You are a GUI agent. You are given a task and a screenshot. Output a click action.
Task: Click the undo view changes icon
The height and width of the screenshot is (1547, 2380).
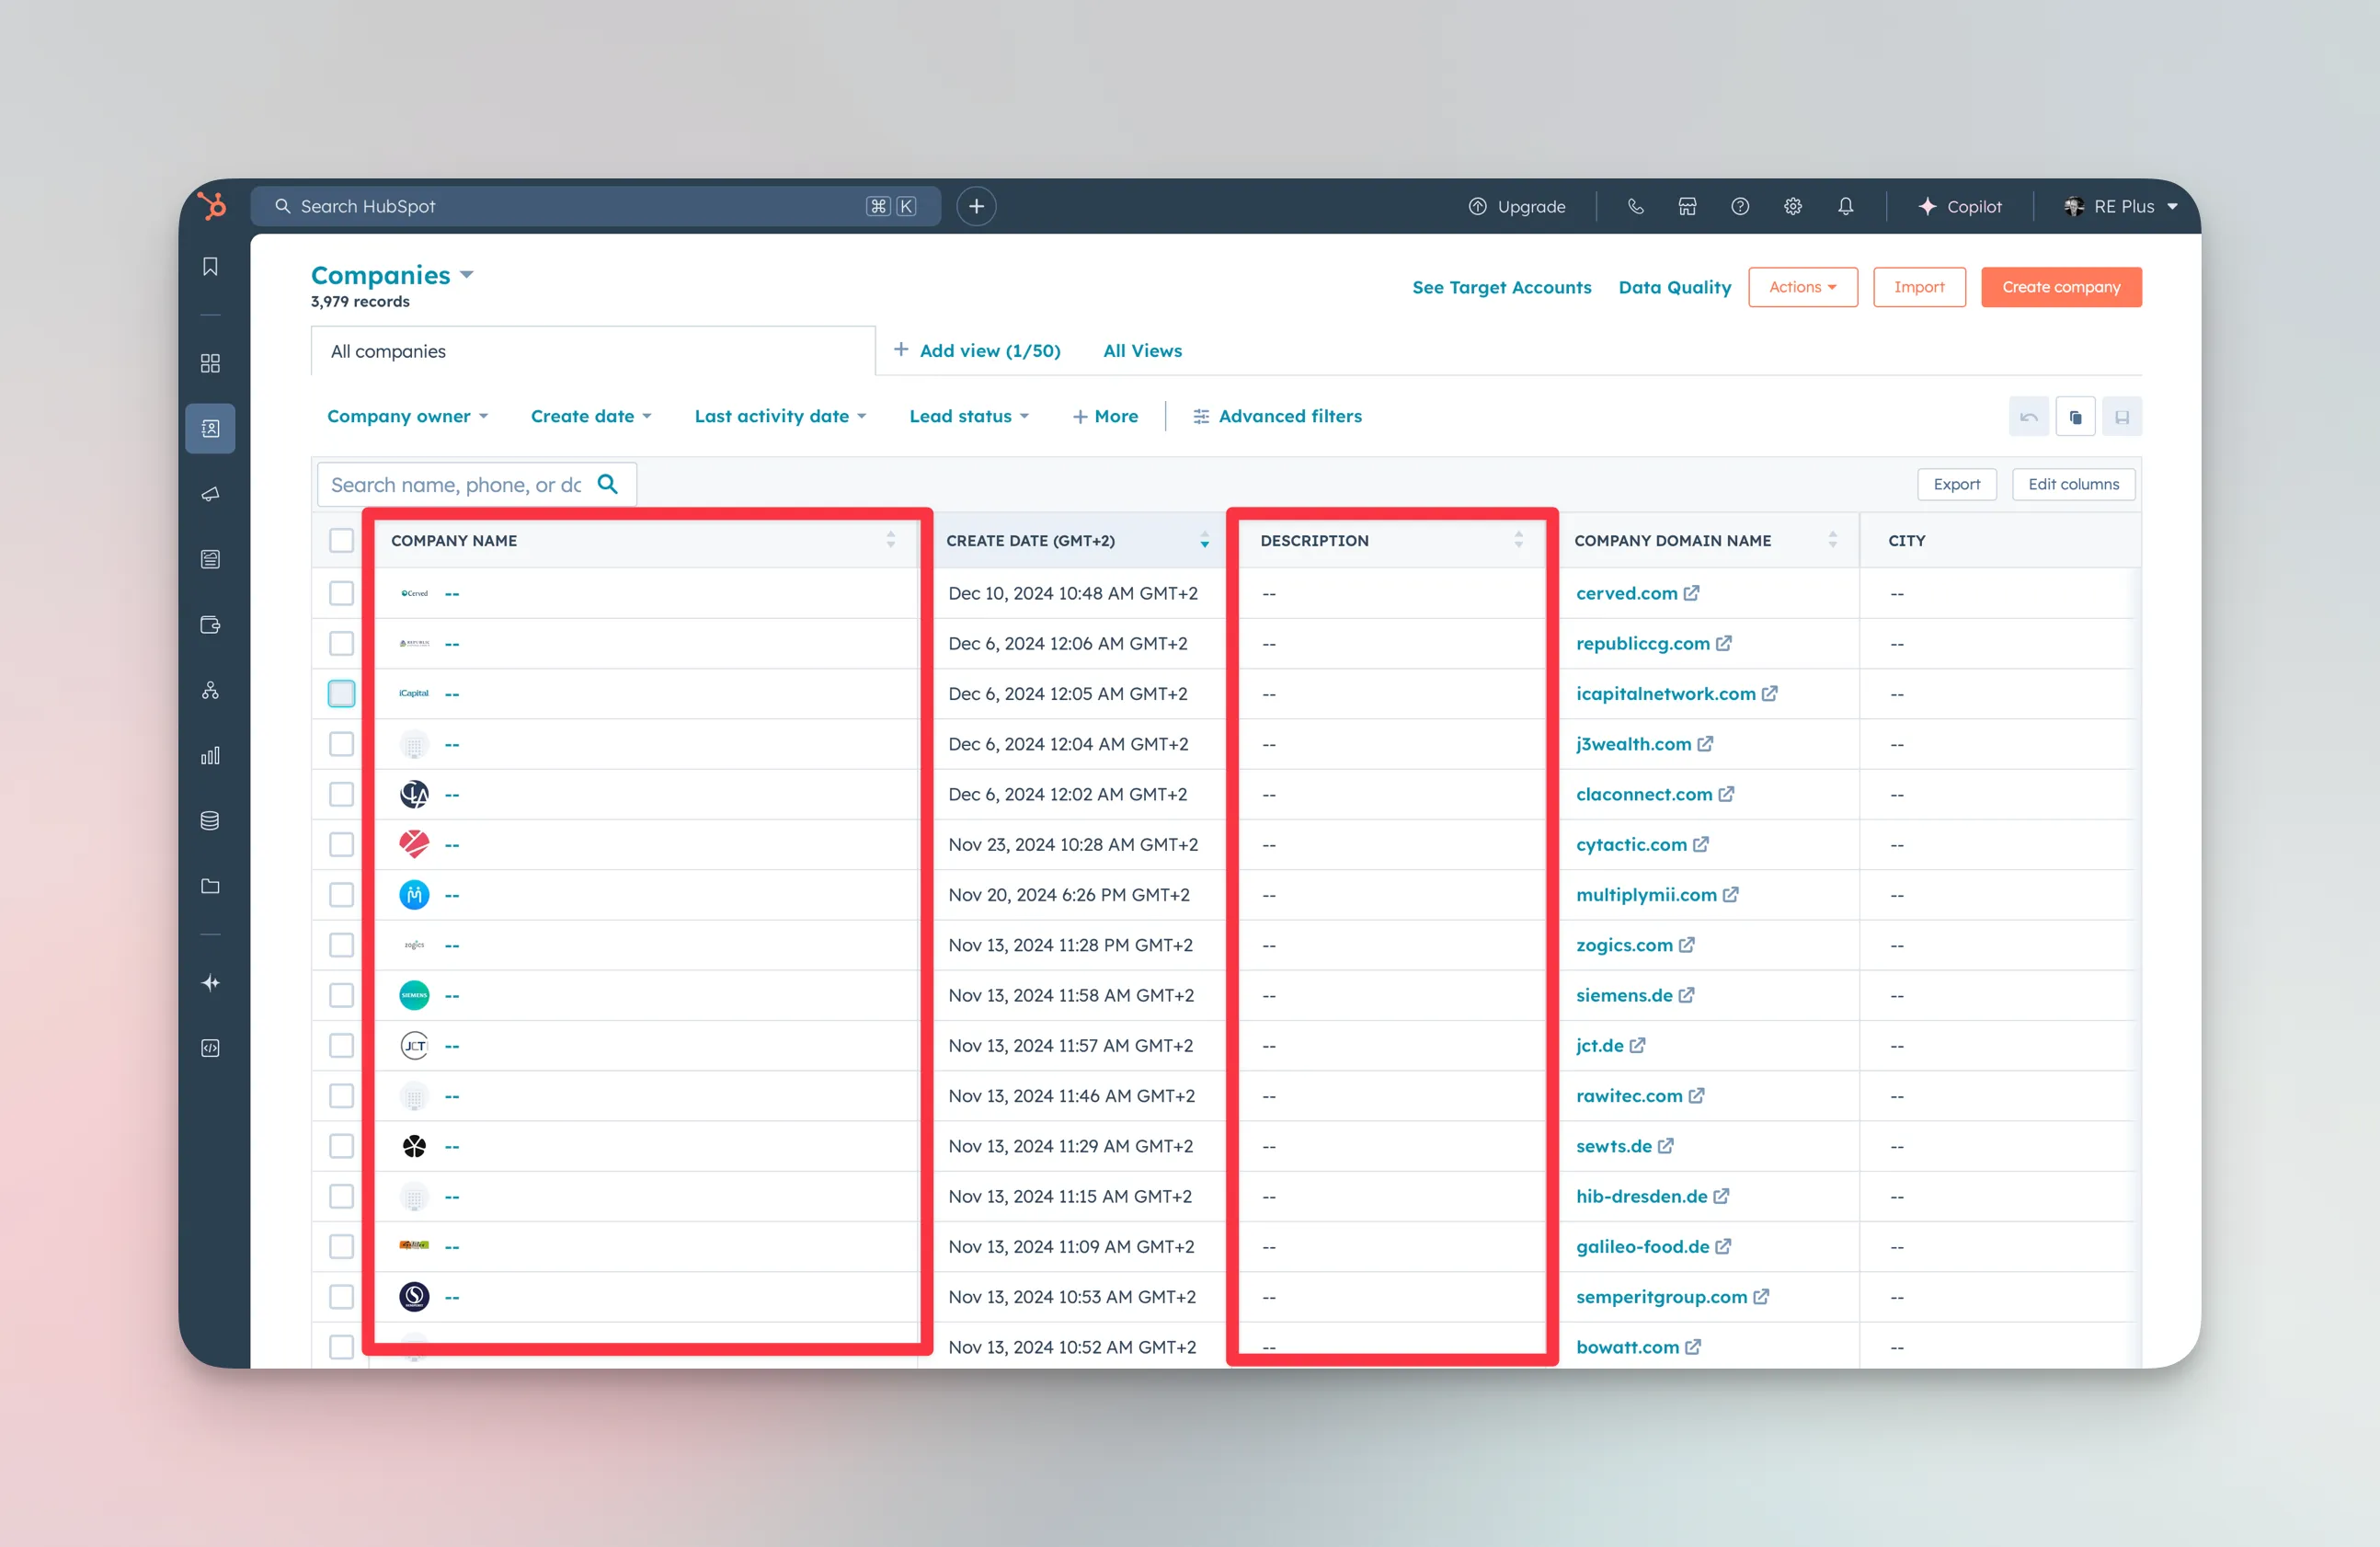2029,417
